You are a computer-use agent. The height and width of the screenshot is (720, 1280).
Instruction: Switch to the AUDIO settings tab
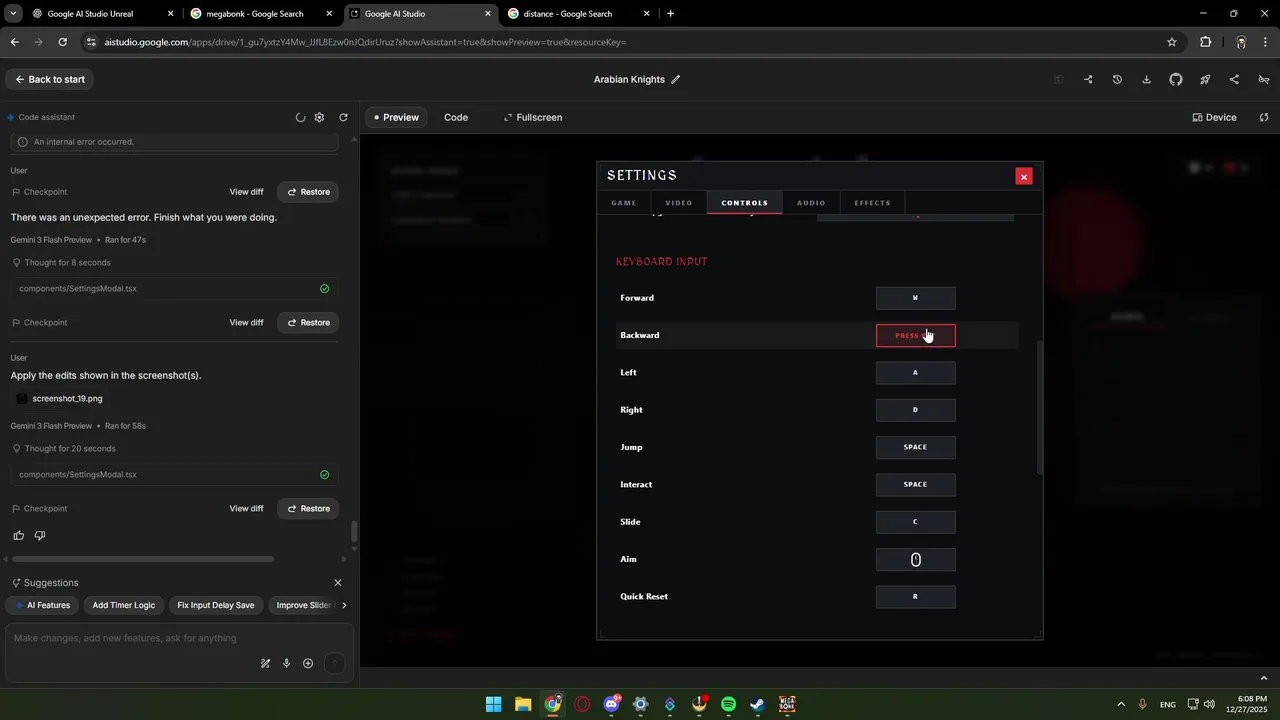811,203
